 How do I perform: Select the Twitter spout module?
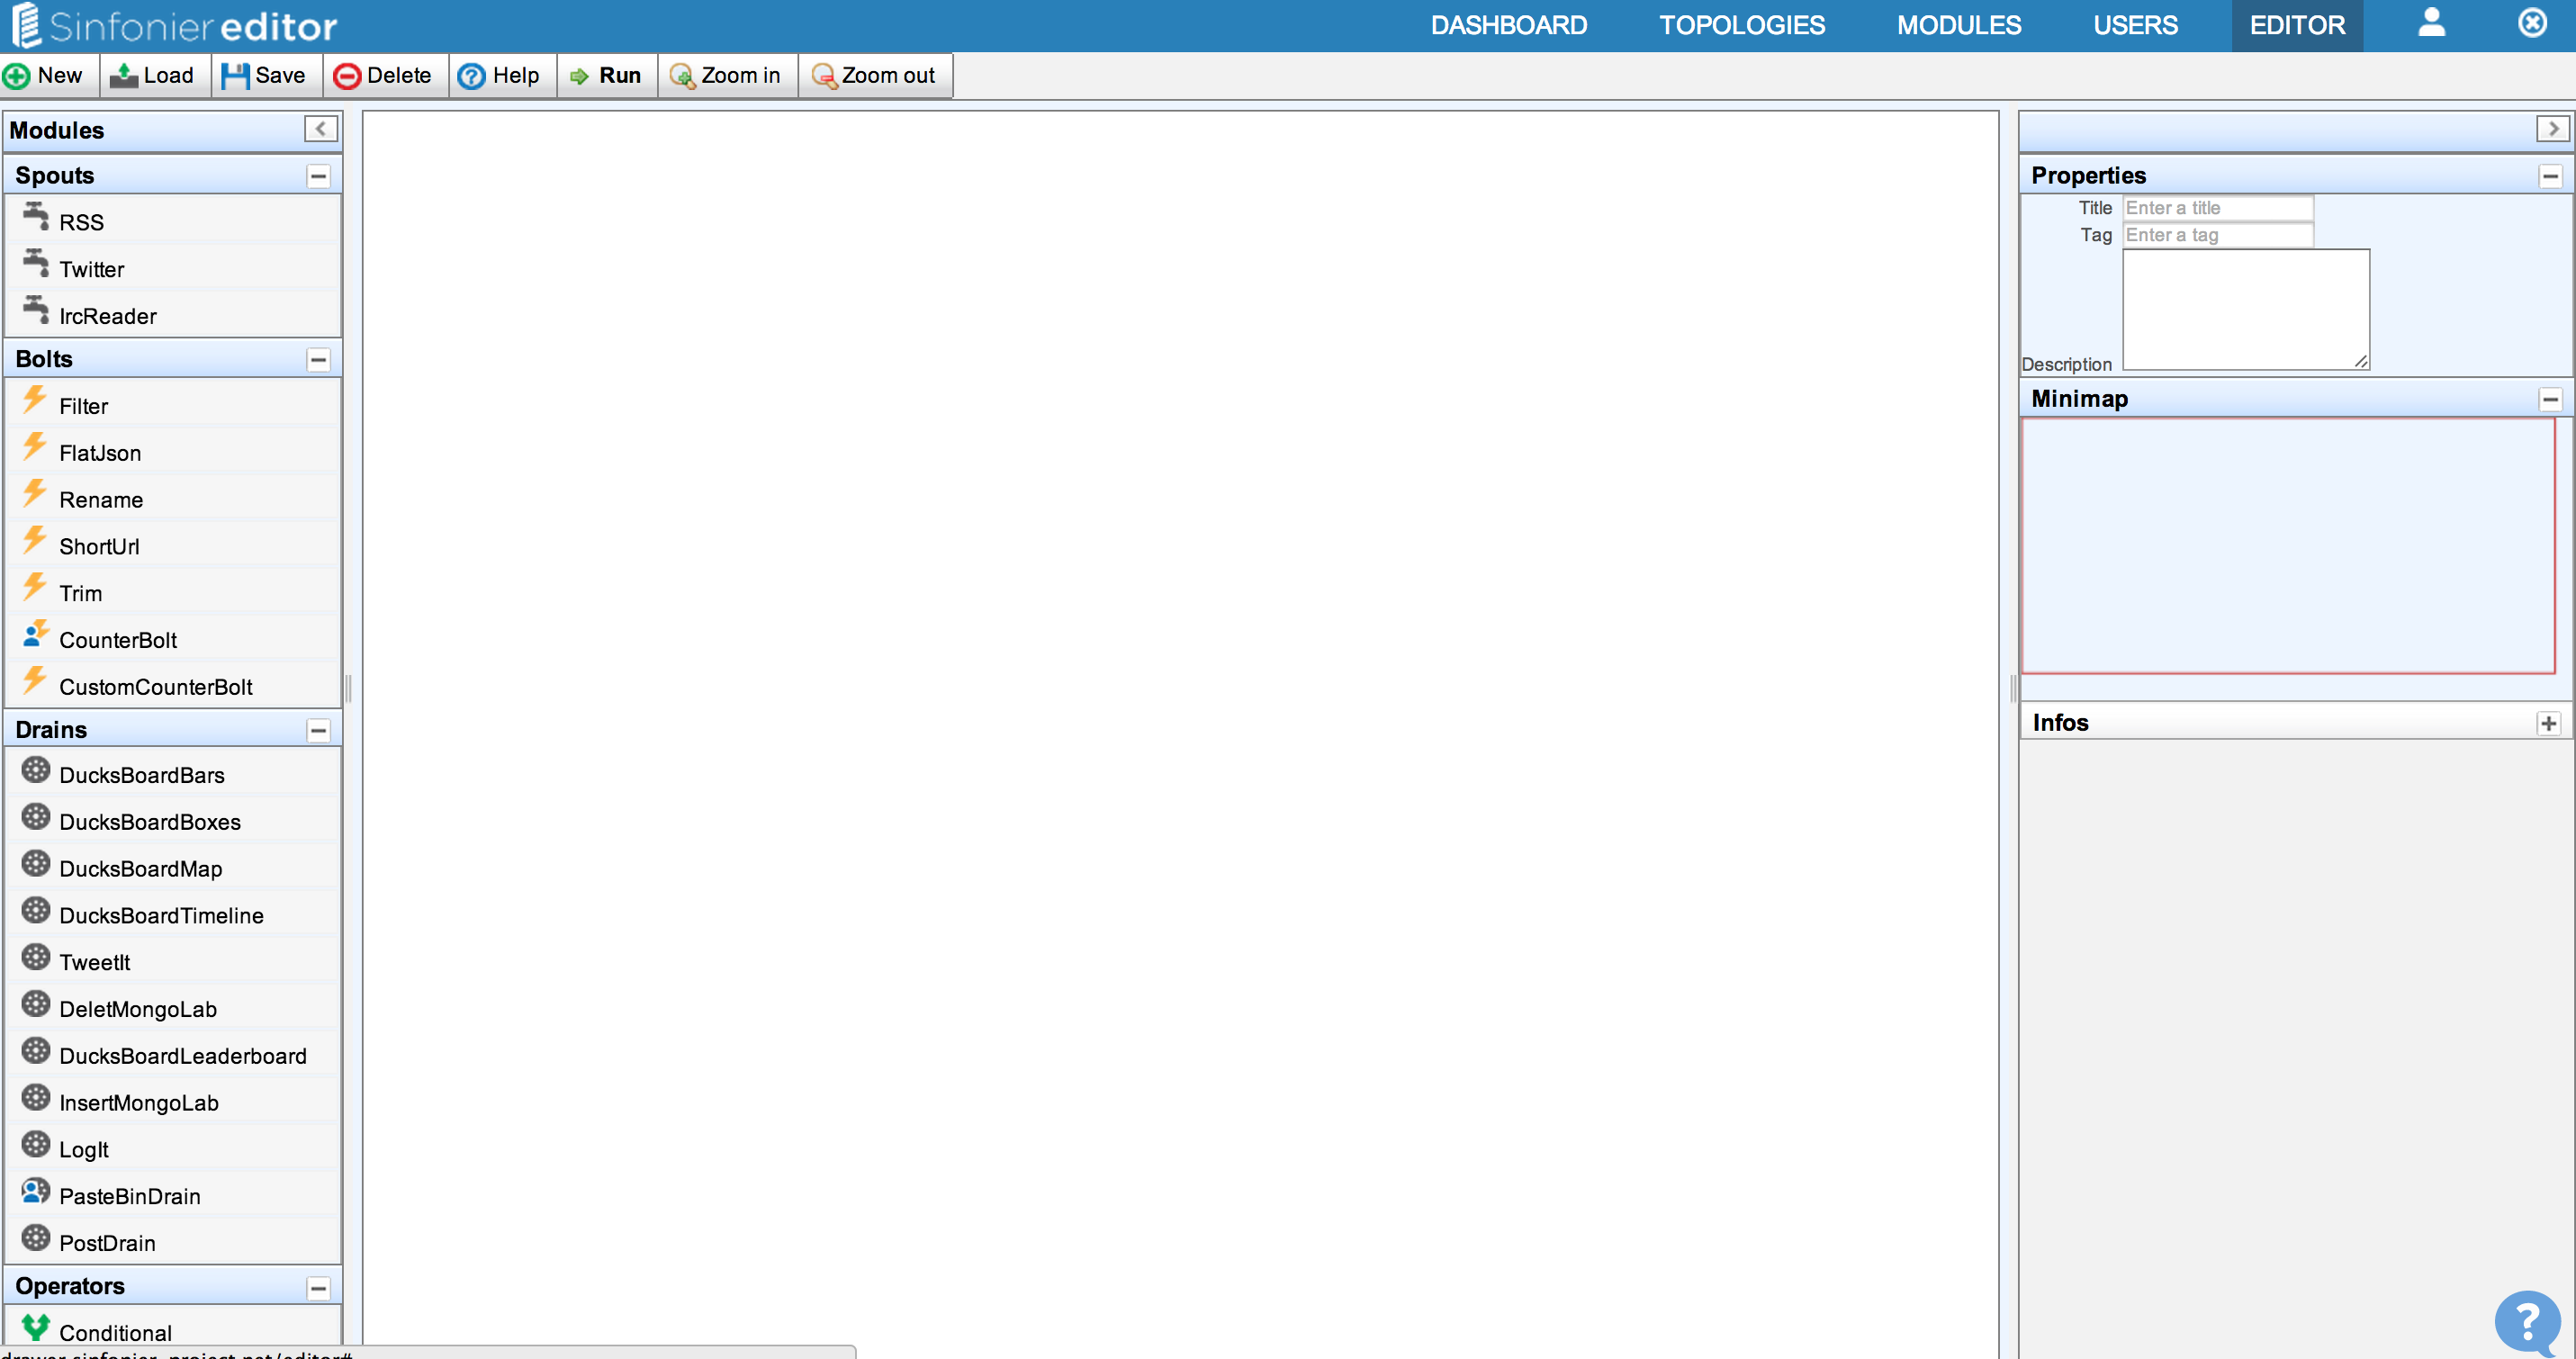pyautogui.click(x=91, y=268)
